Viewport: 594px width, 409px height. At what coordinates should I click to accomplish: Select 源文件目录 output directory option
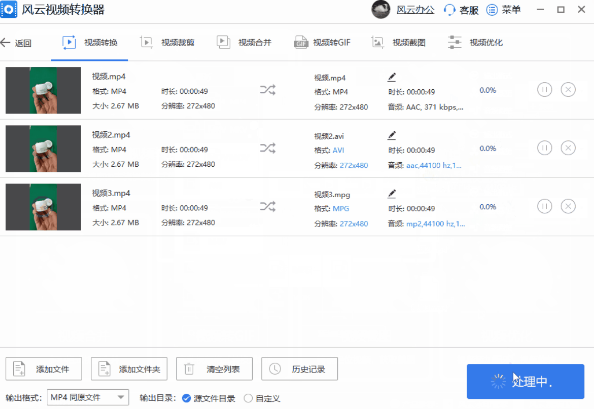[208, 398]
